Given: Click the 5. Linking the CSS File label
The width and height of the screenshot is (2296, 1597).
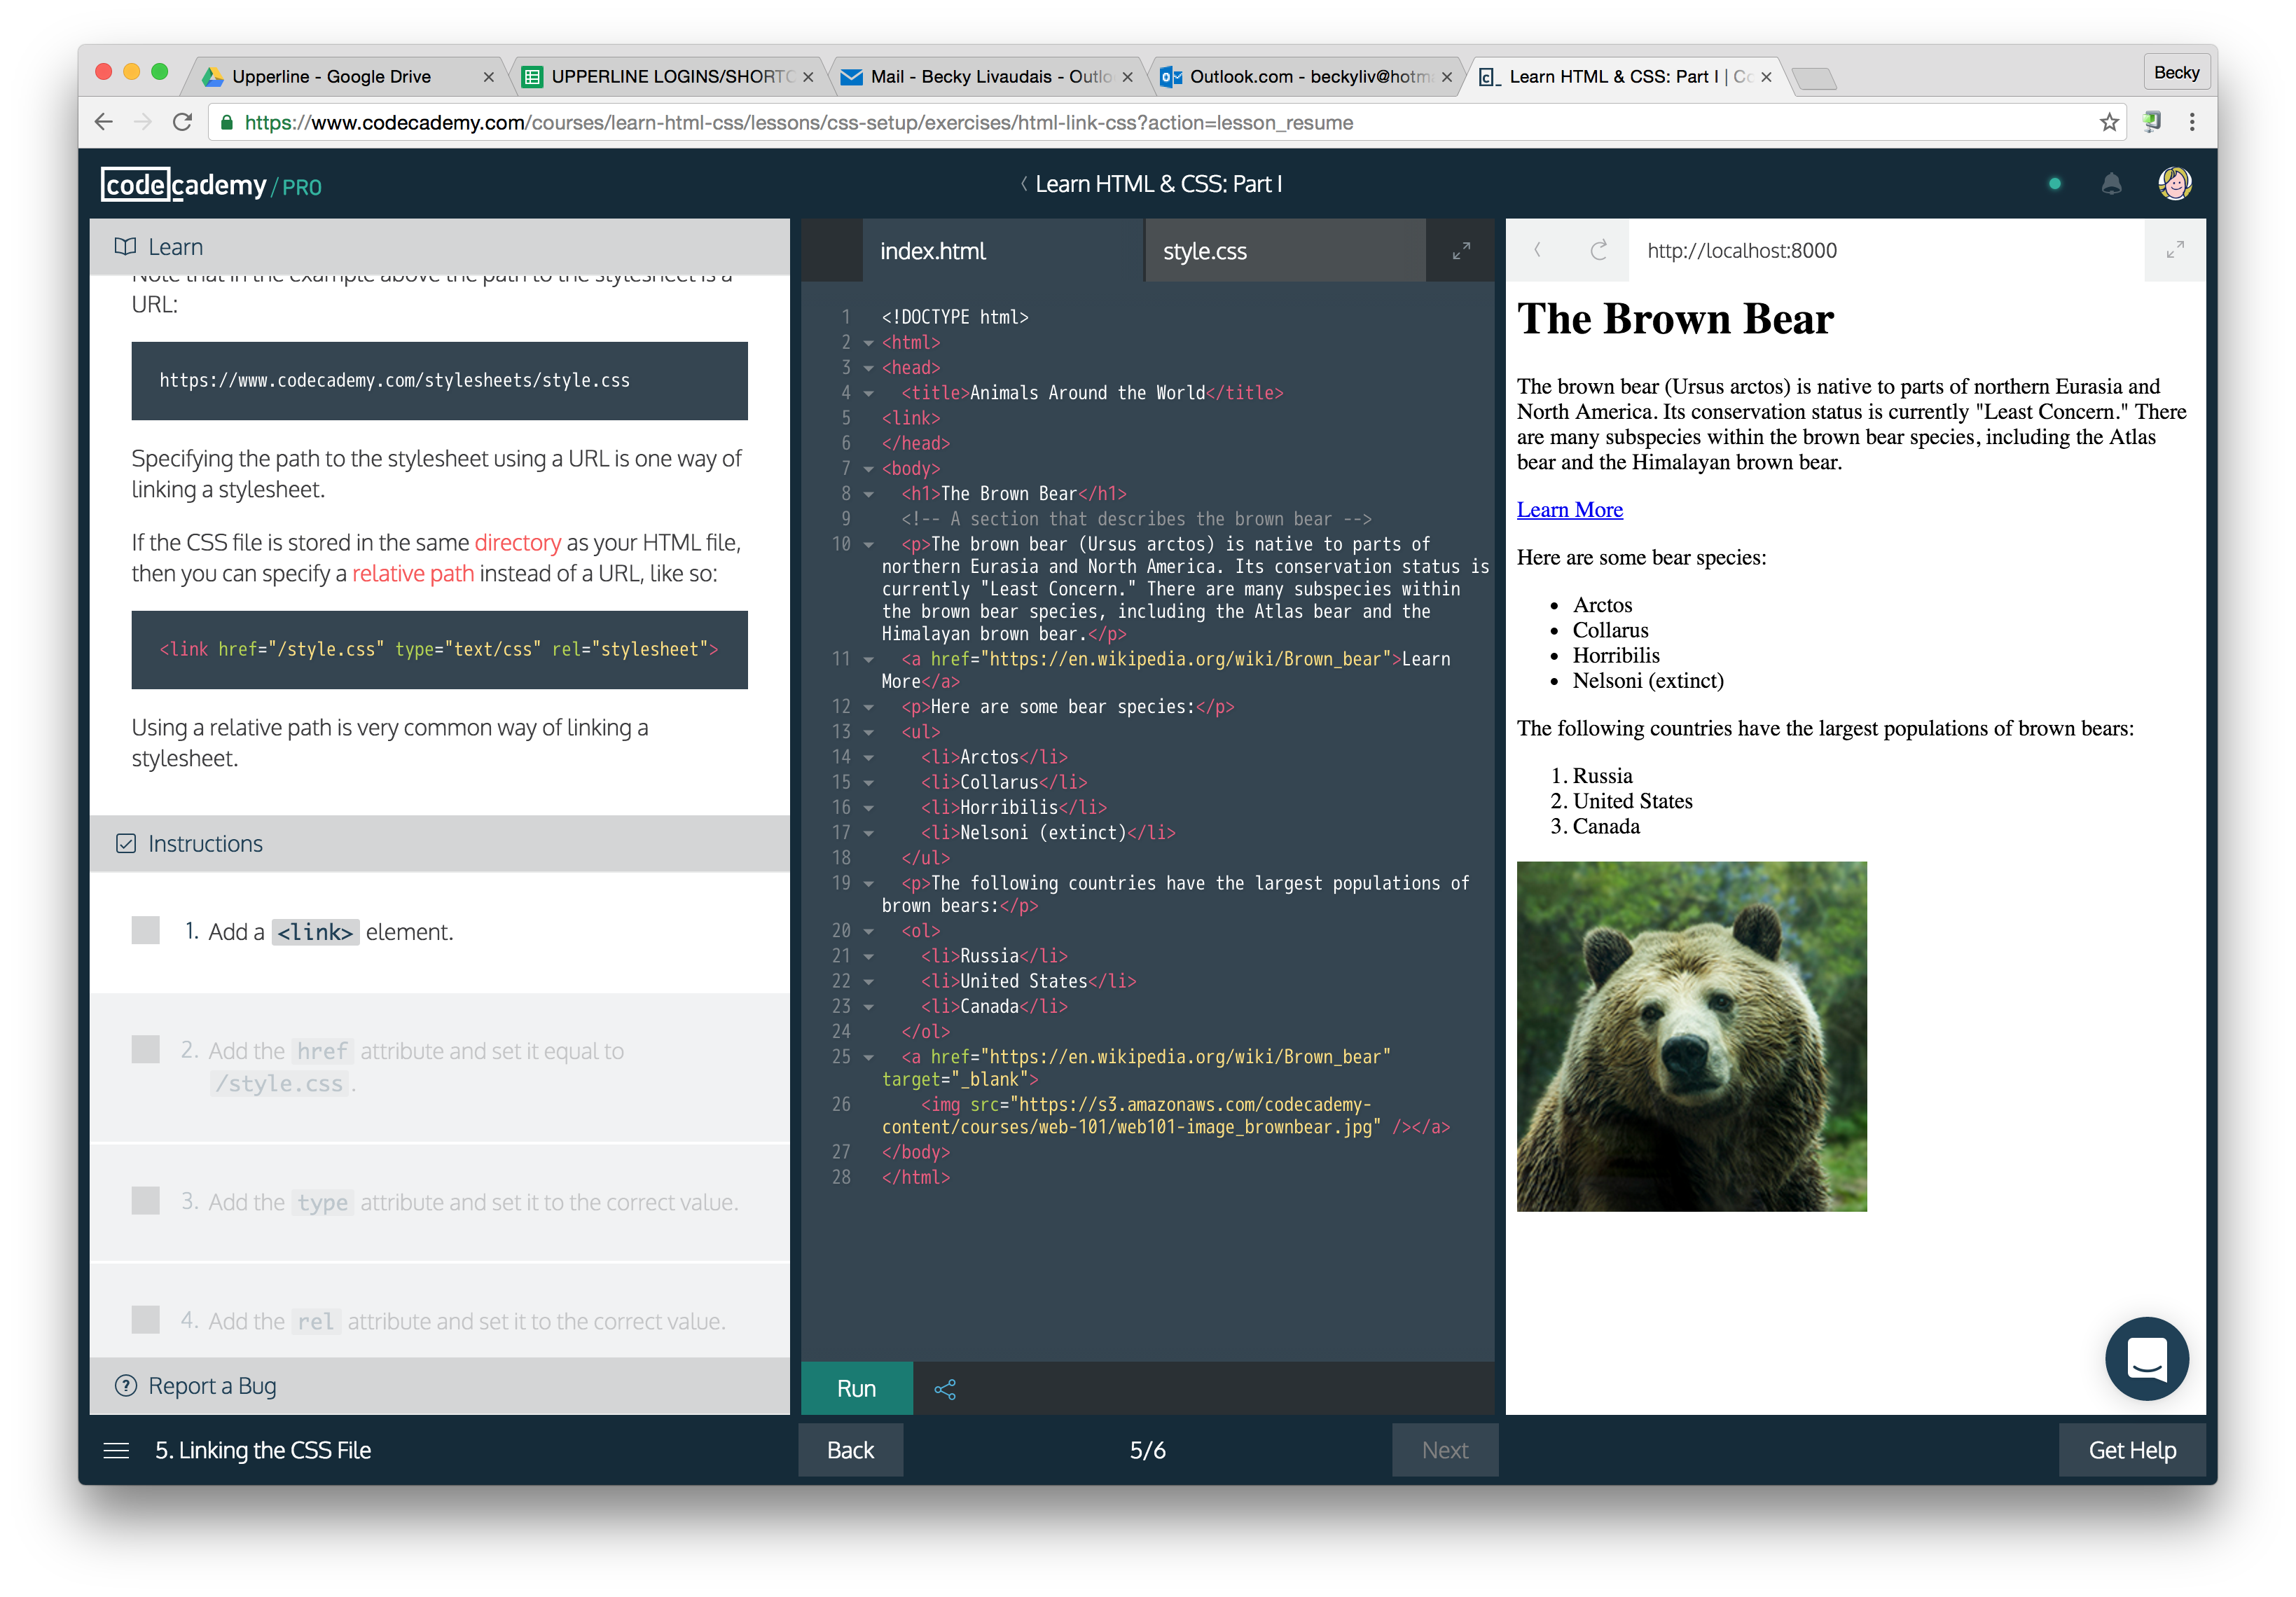Looking at the screenshot, I should coord(263,1451).
